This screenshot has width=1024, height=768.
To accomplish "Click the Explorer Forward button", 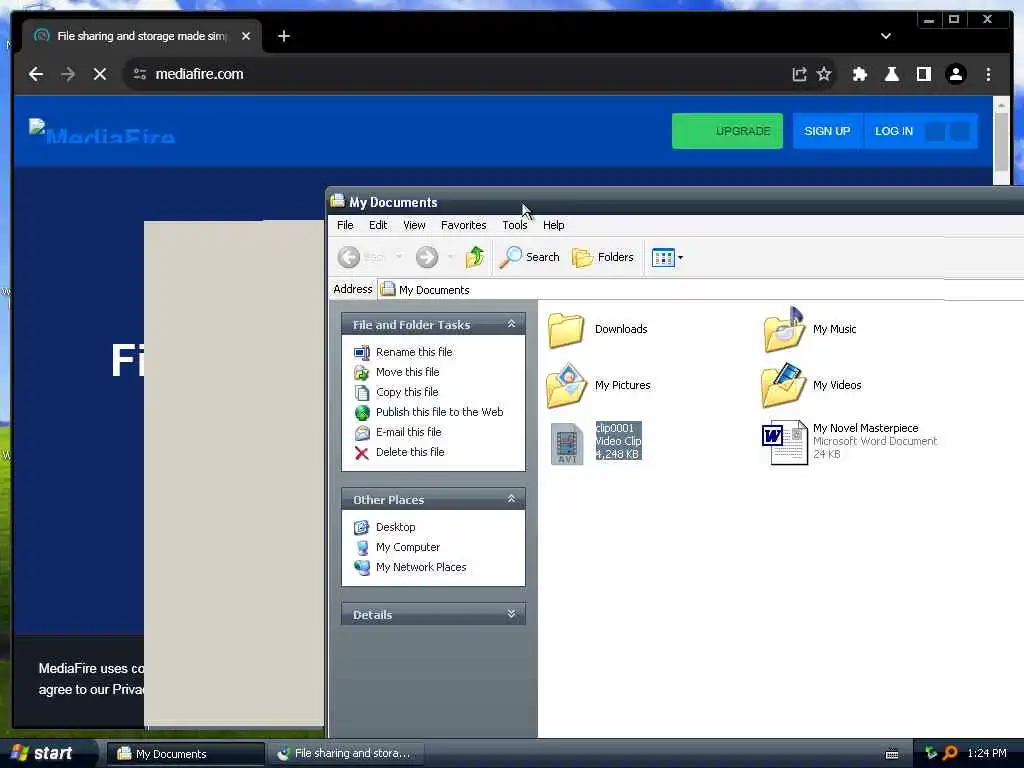I will [427, 257].
